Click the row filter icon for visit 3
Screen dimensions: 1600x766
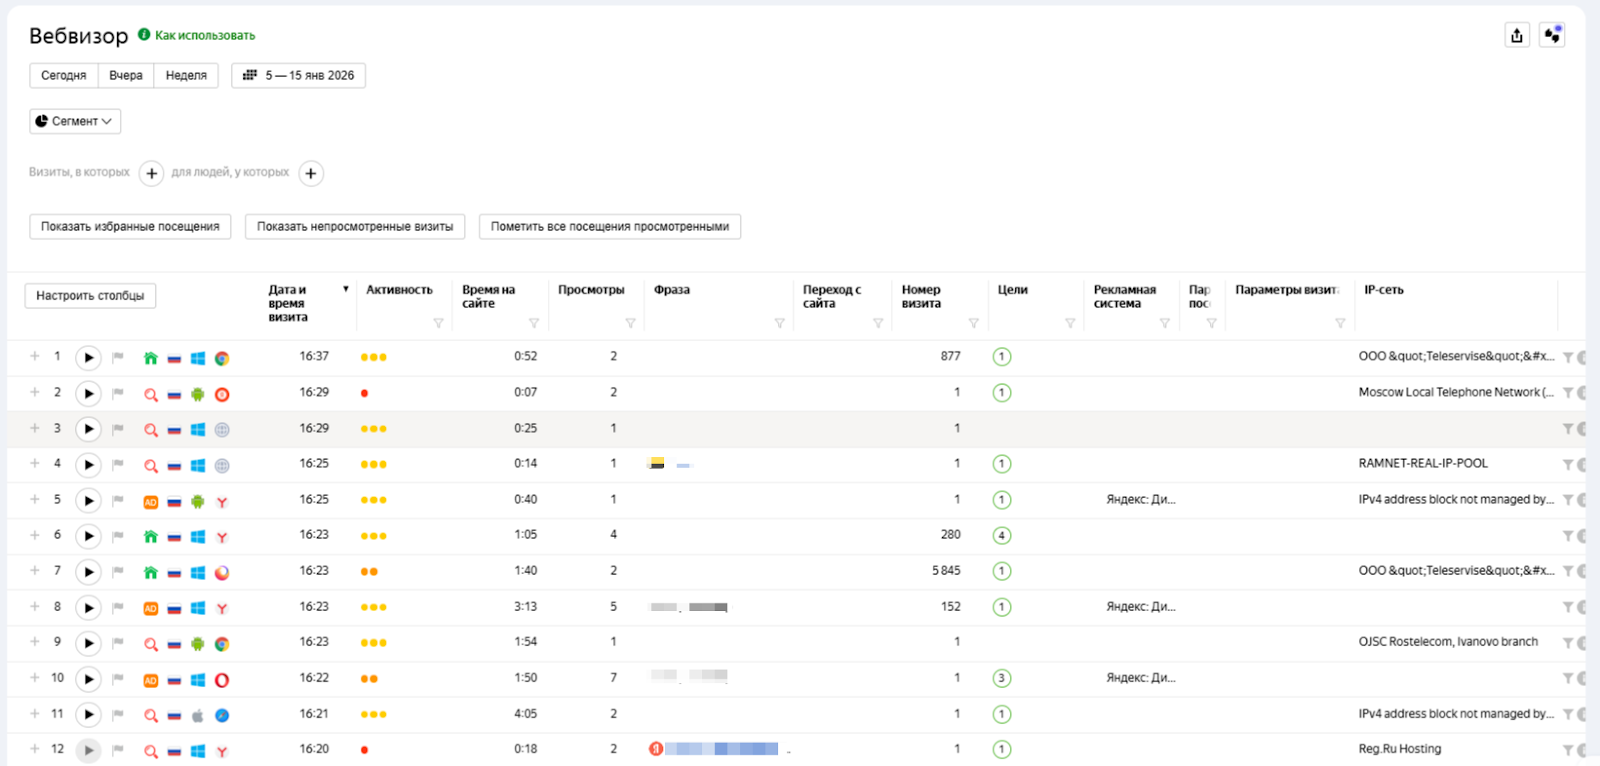tap(1567, 429)
